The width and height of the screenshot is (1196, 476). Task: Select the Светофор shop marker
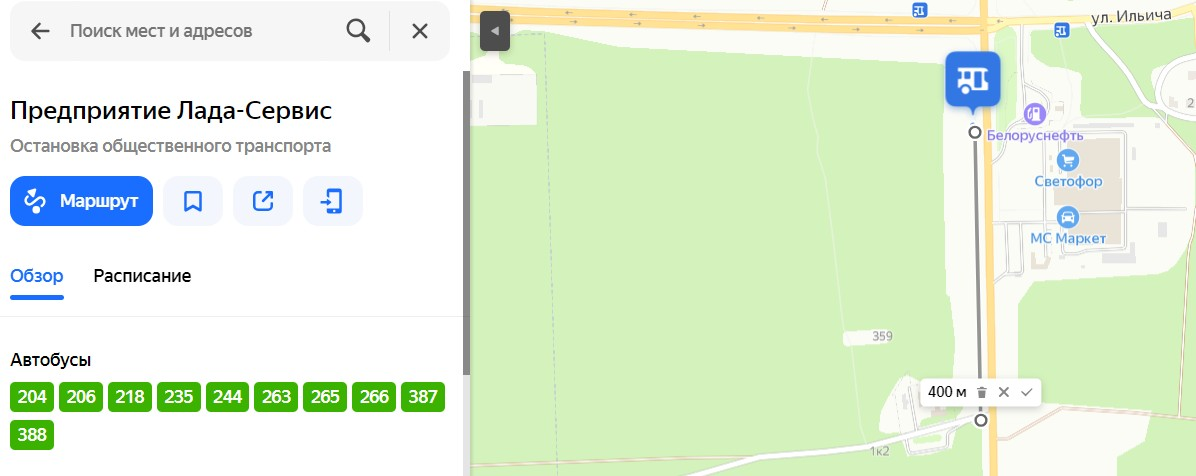tap(1068, 159)
